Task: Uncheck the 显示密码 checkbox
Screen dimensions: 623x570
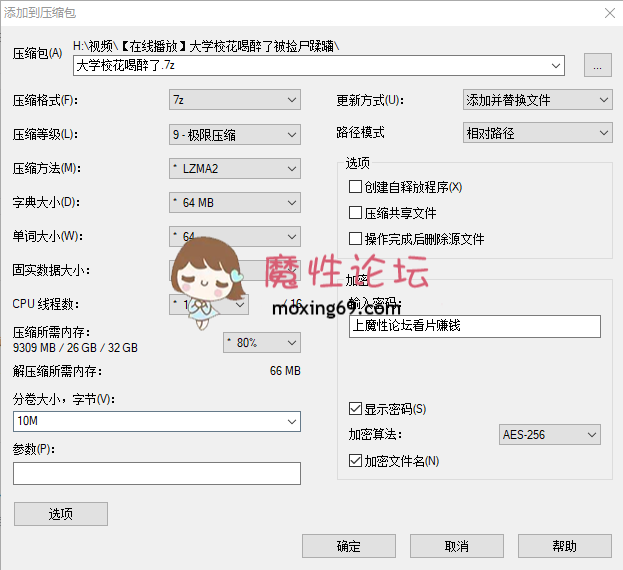Action: (x=355, y=409)
